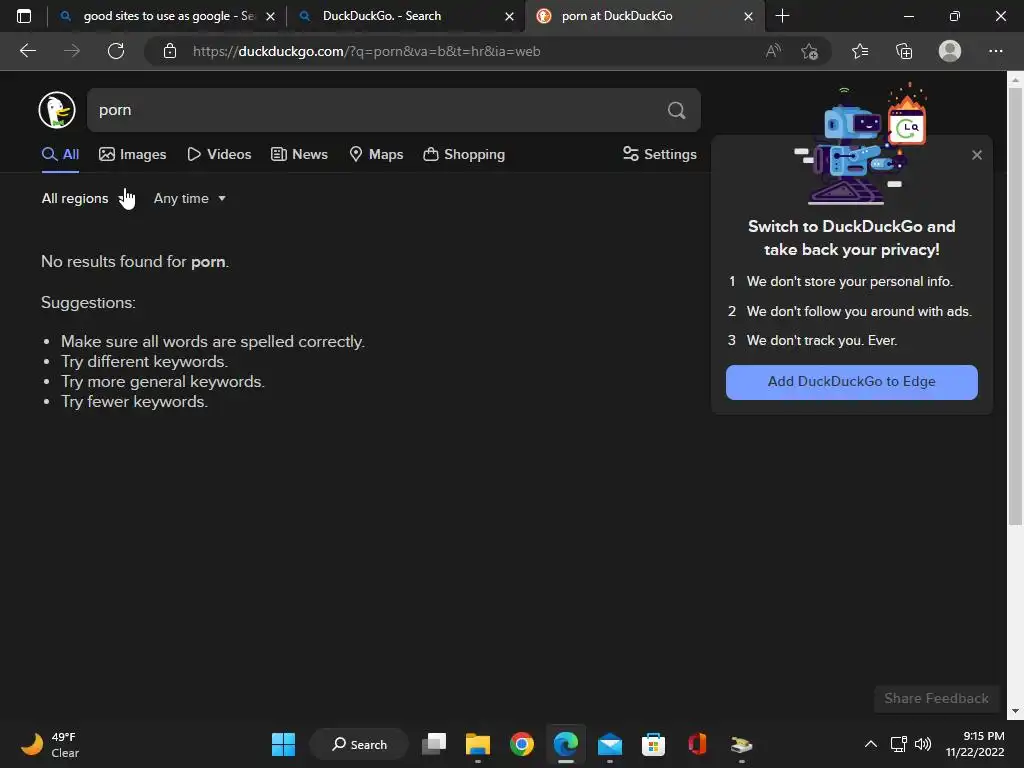Open Task View on the taskbar
Screen dimensions: 1024x768
tap(434, 744)
